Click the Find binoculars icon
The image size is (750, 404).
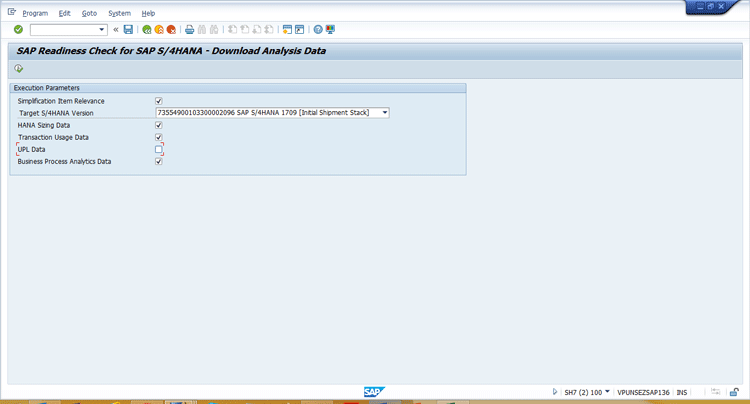(x=202, y=30)
